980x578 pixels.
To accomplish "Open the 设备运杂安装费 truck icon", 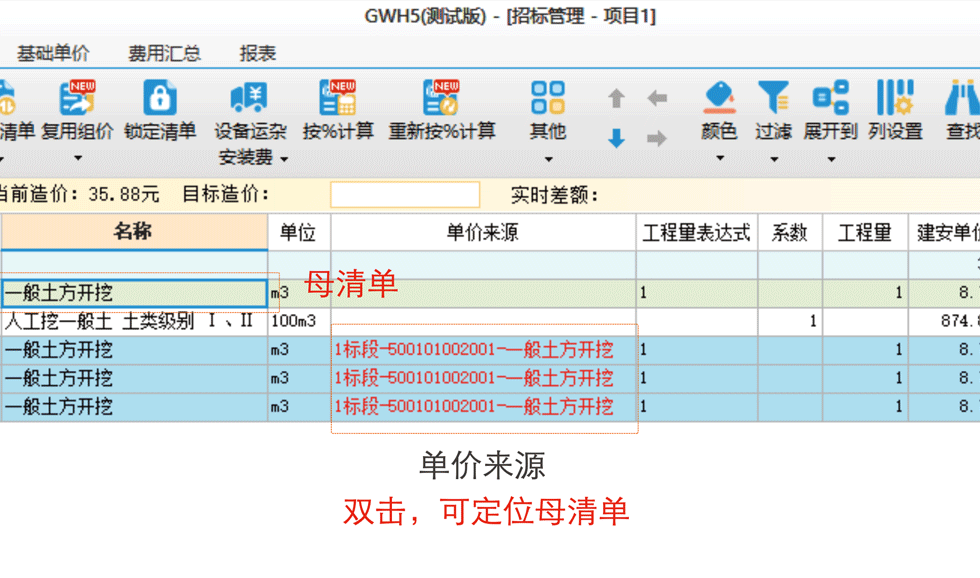I will tap(249, 98).
